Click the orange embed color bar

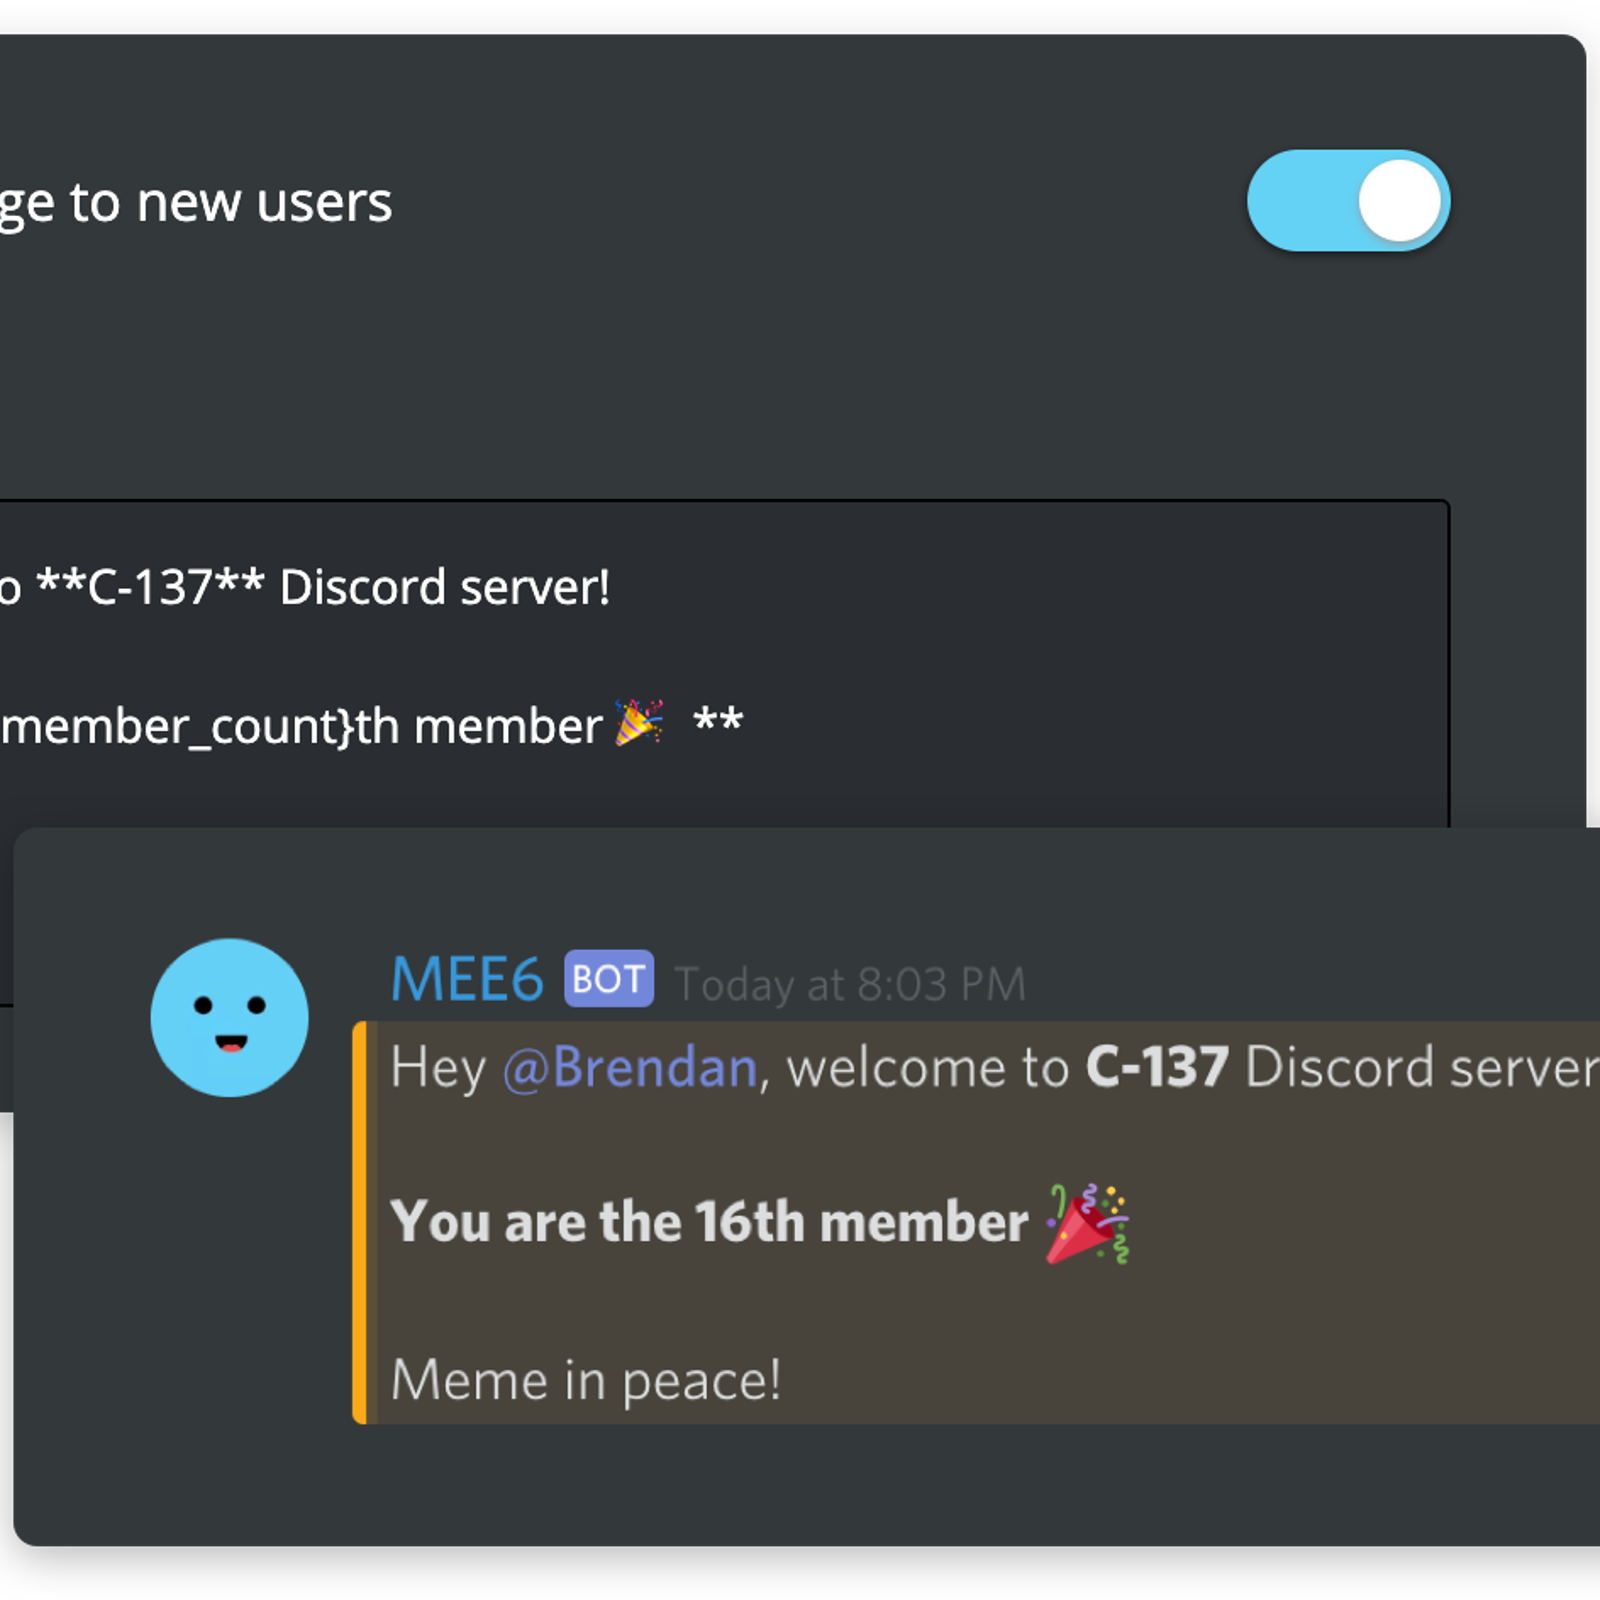click(360, 1222)
